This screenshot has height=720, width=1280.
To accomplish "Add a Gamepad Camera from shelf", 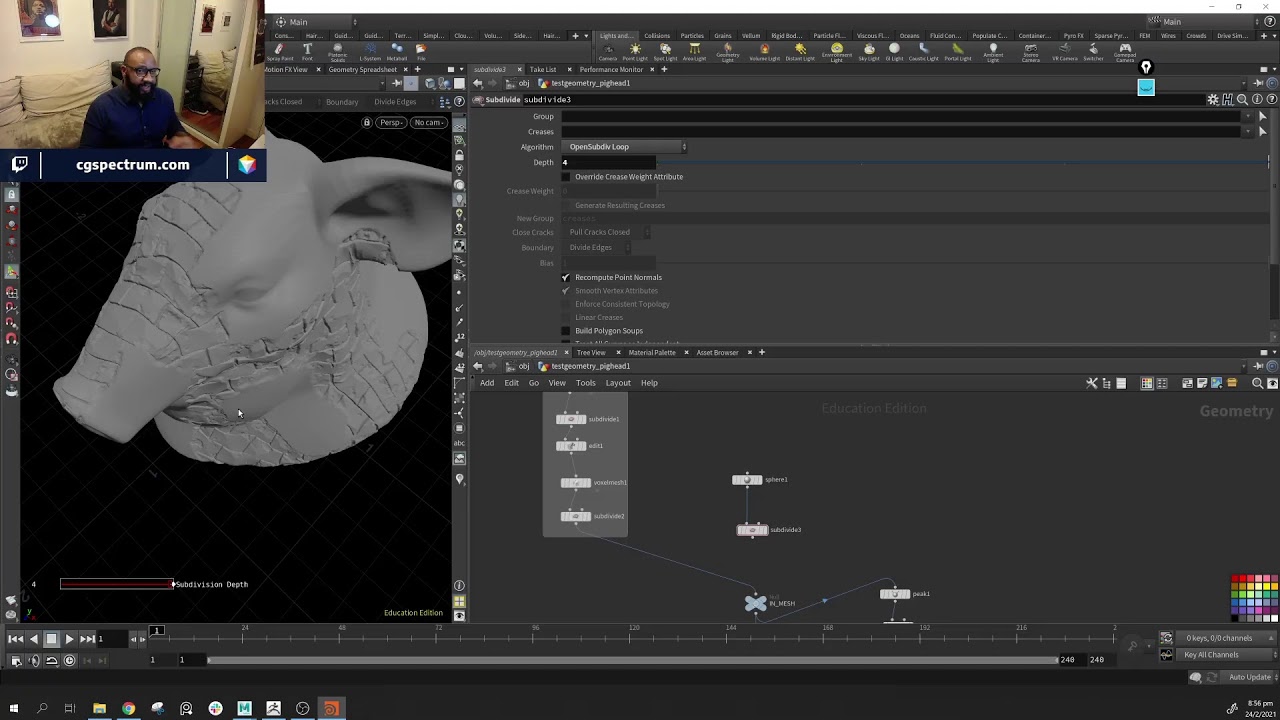I will tap(1125, 52).
